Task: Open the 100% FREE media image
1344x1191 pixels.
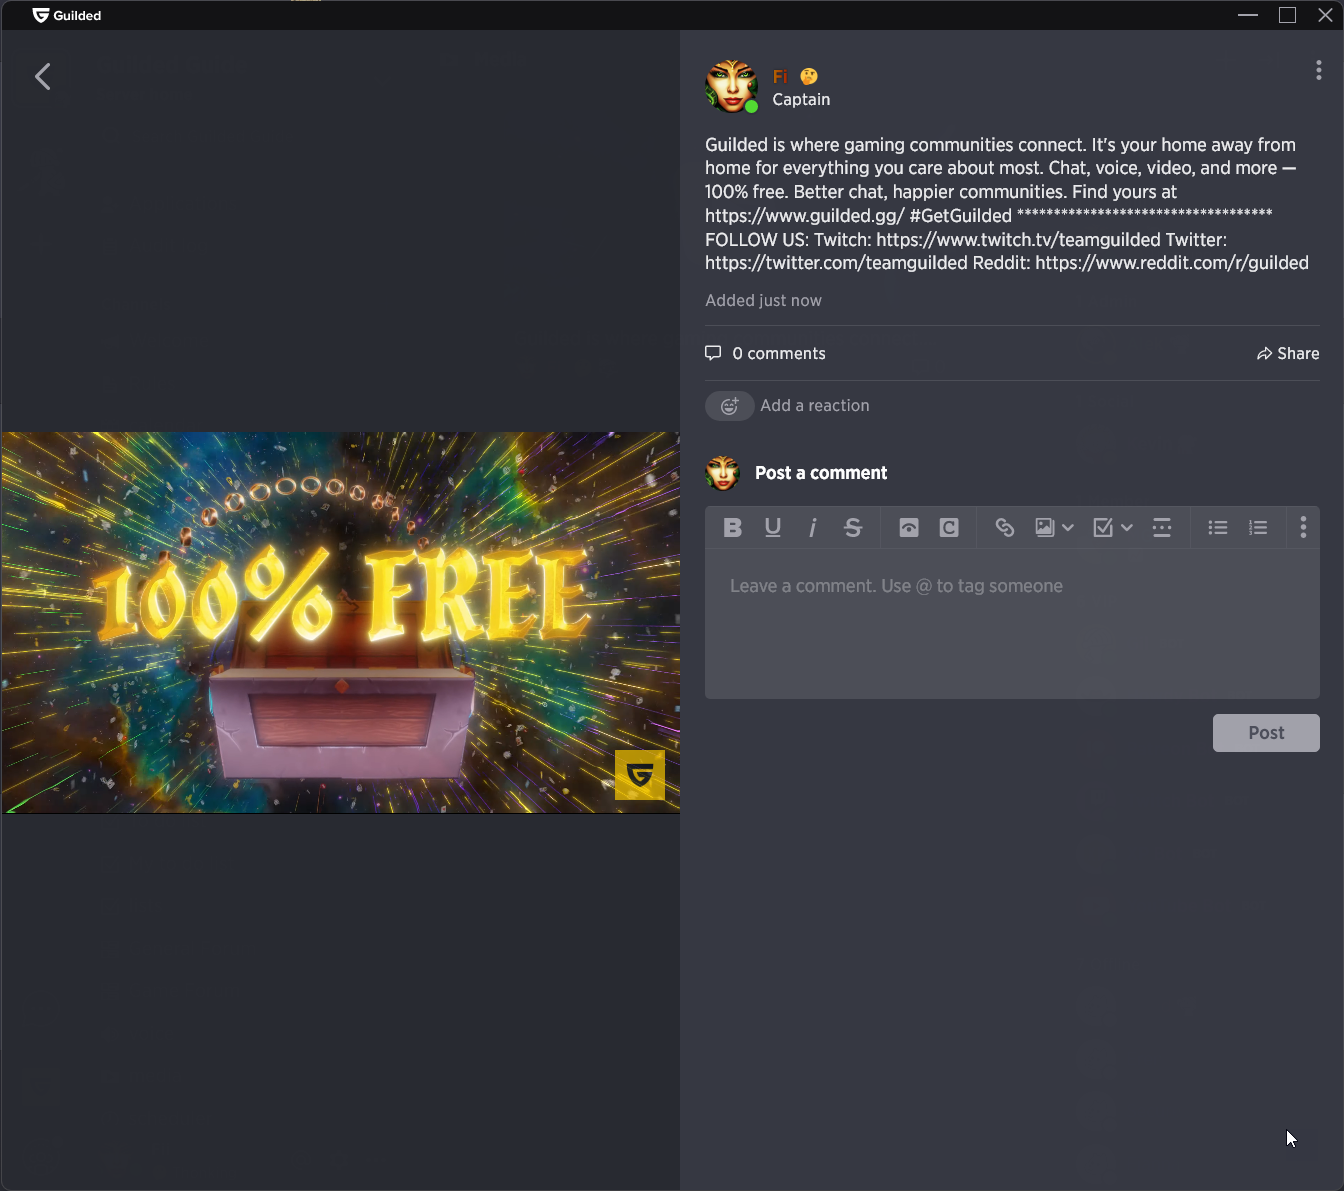Action: [340, 622]
